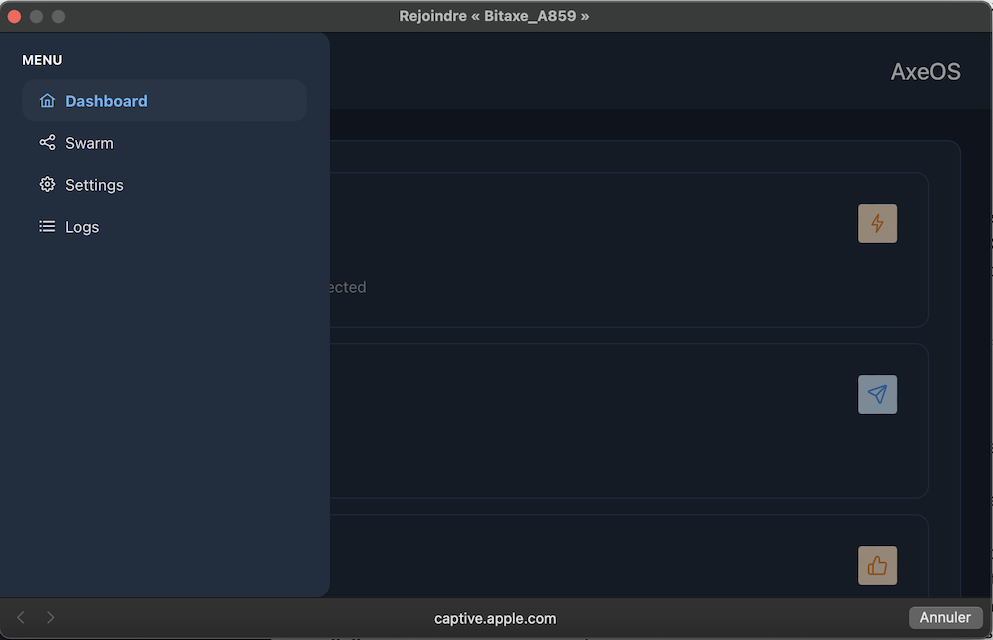Click the Annuler button

click(x=944, y=618)
